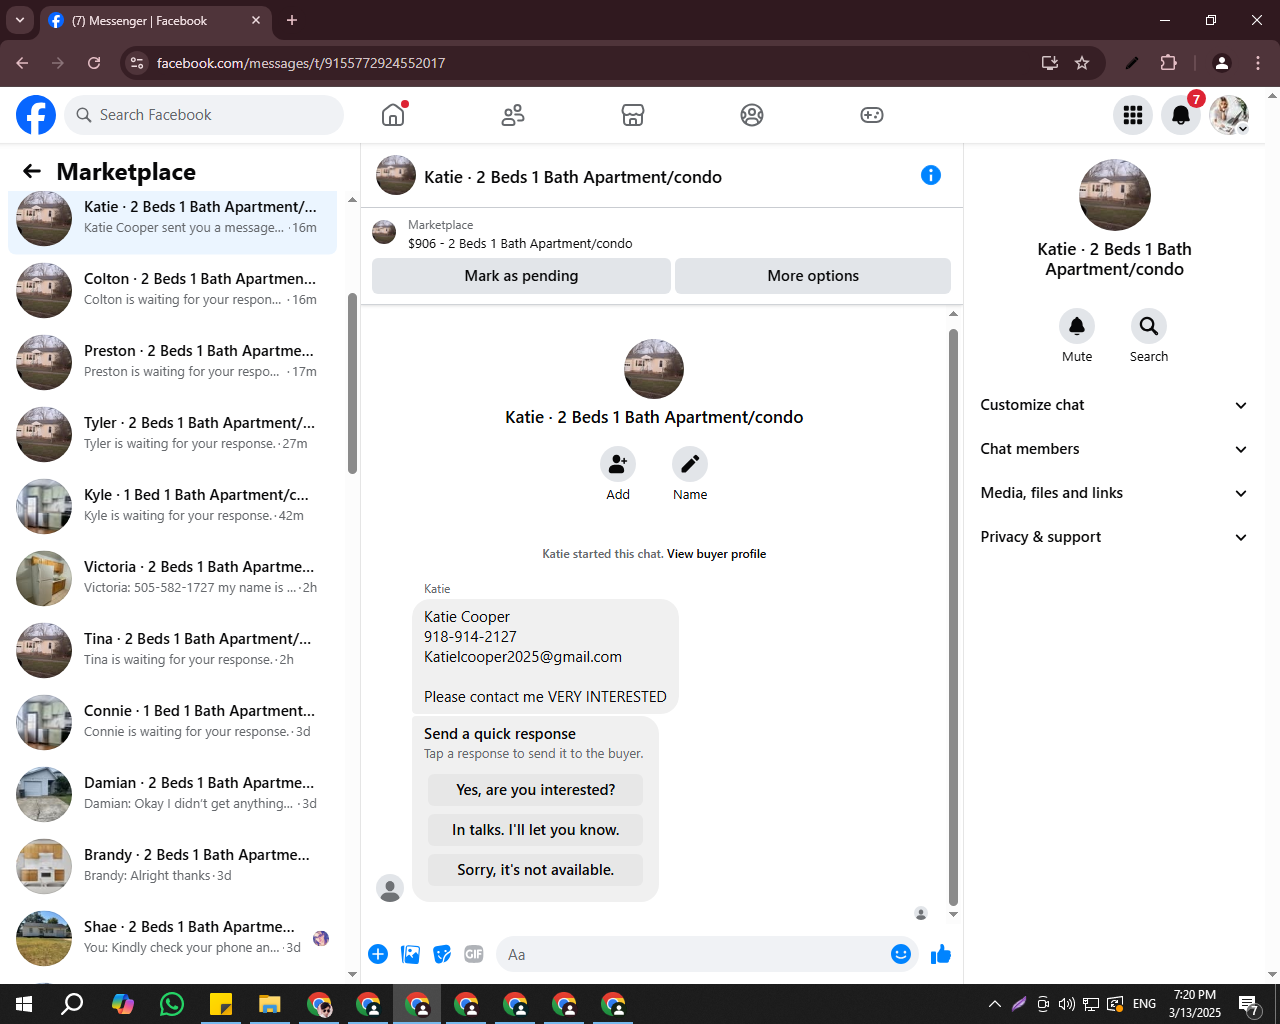Open Damian's conversation in the list

(172, 794)
